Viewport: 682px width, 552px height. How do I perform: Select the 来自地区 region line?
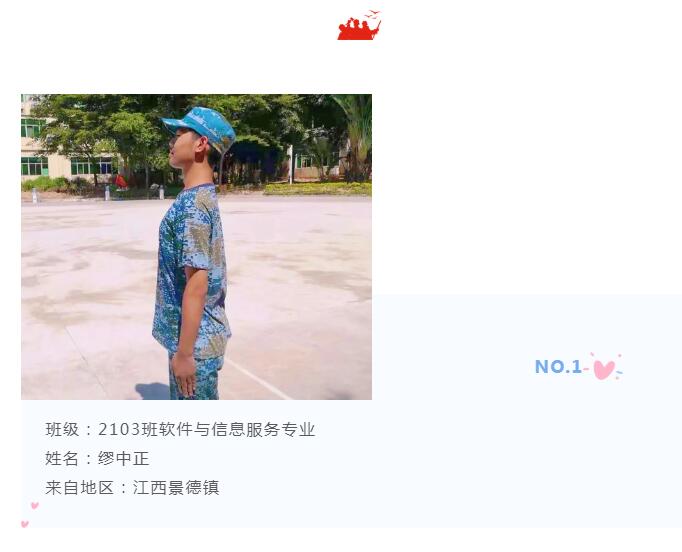point(132,488)
